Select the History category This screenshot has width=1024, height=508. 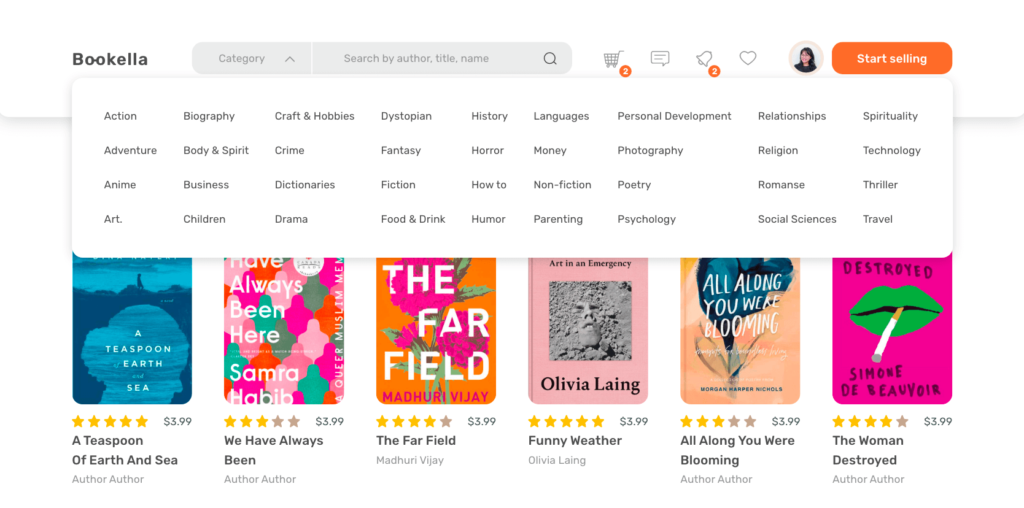pyautogui.click(x=489, y=116)
